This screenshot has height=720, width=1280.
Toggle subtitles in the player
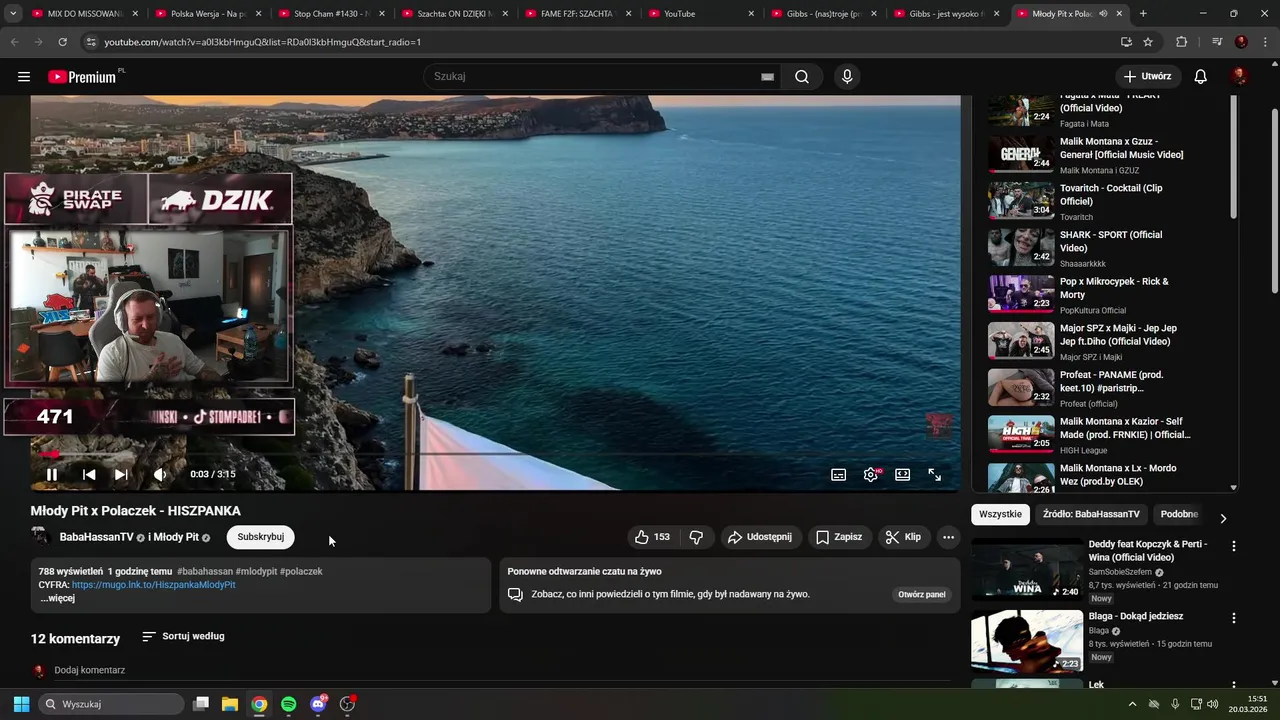839,475
